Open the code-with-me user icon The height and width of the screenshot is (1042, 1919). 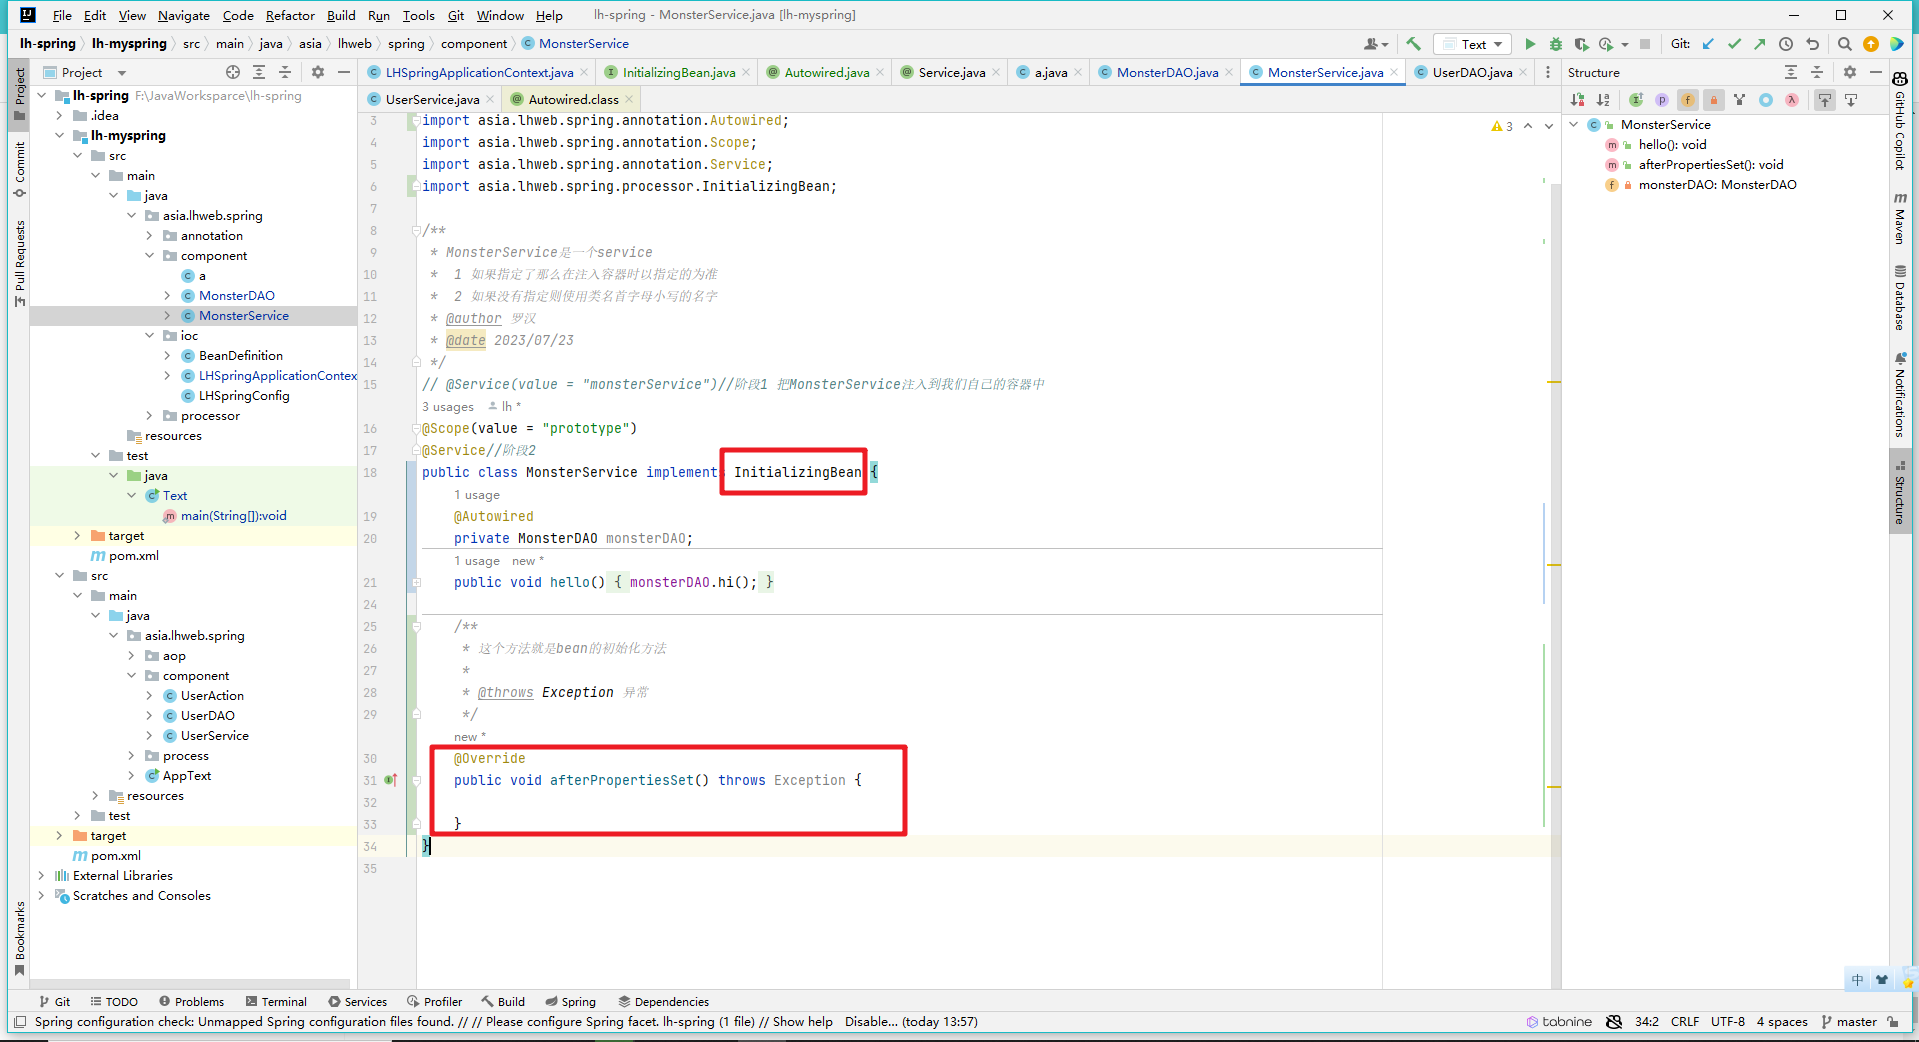pos(1376,44)
